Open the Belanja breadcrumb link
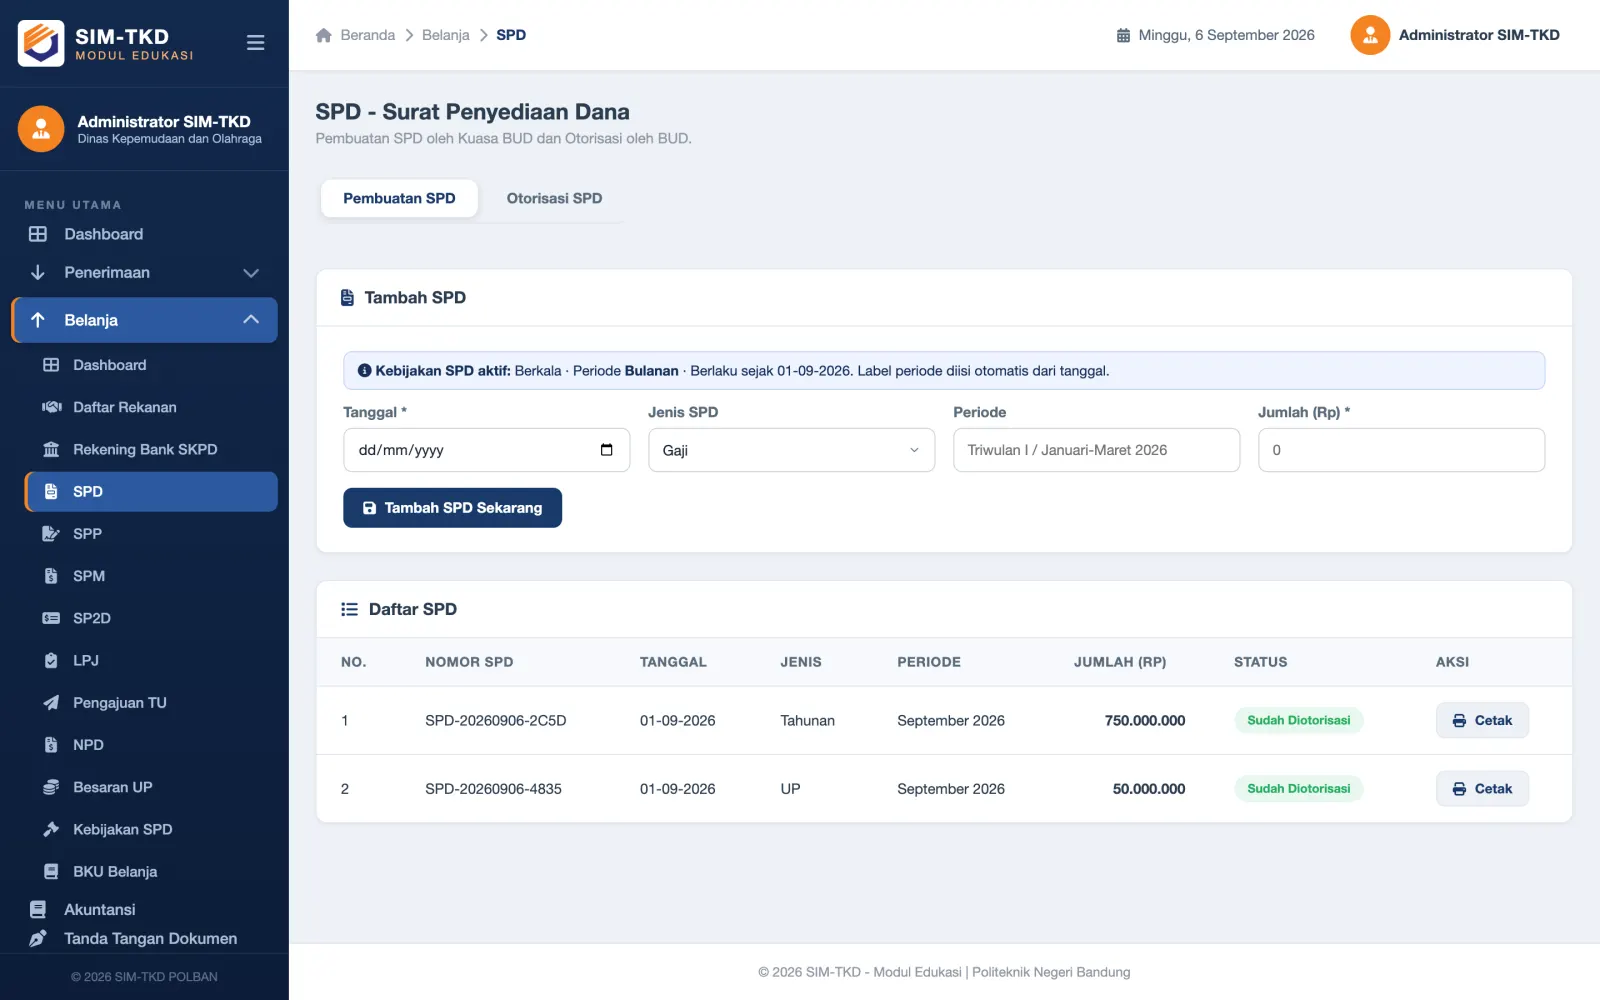Viewport: 1600px width, 1000px height. pyautogui.click(x=446, y=35)
